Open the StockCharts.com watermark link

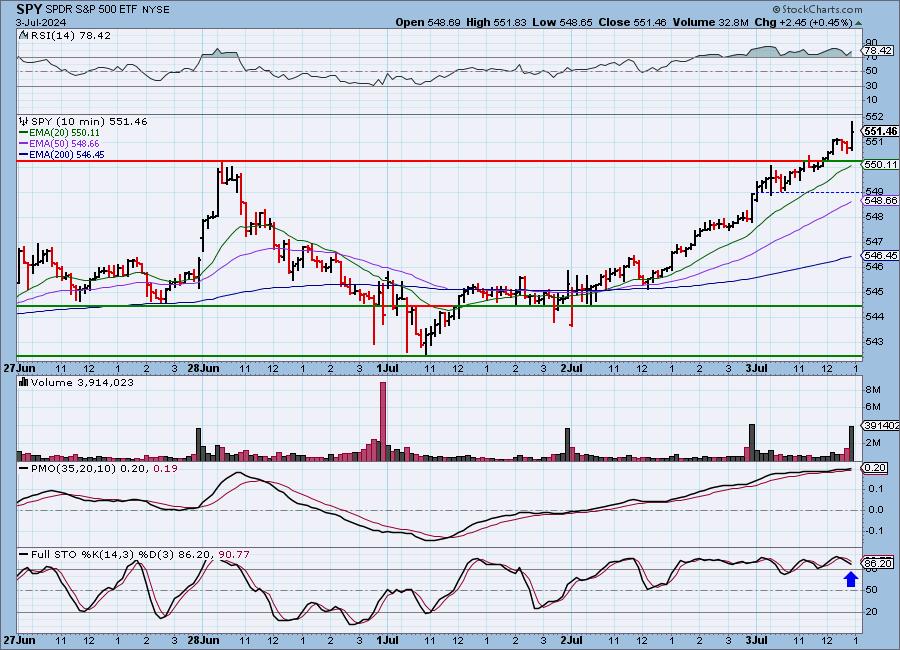pos(817,9)
